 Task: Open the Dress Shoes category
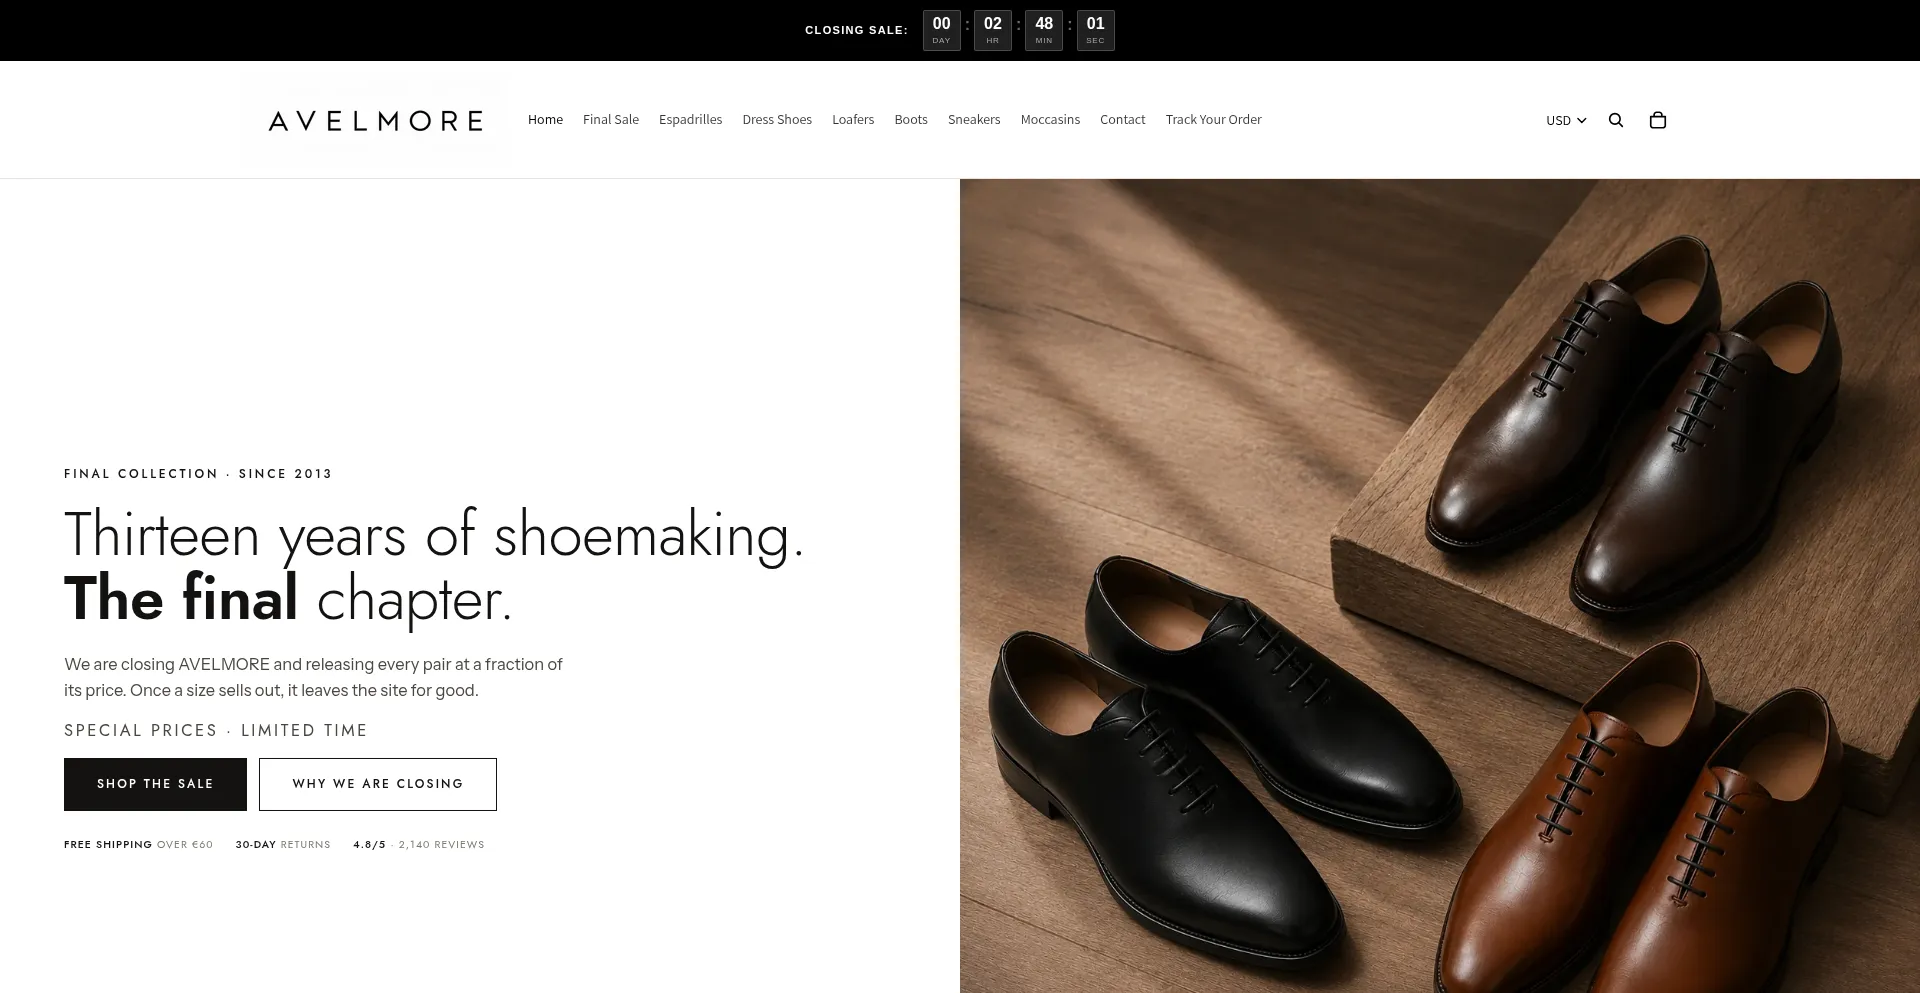777,119
